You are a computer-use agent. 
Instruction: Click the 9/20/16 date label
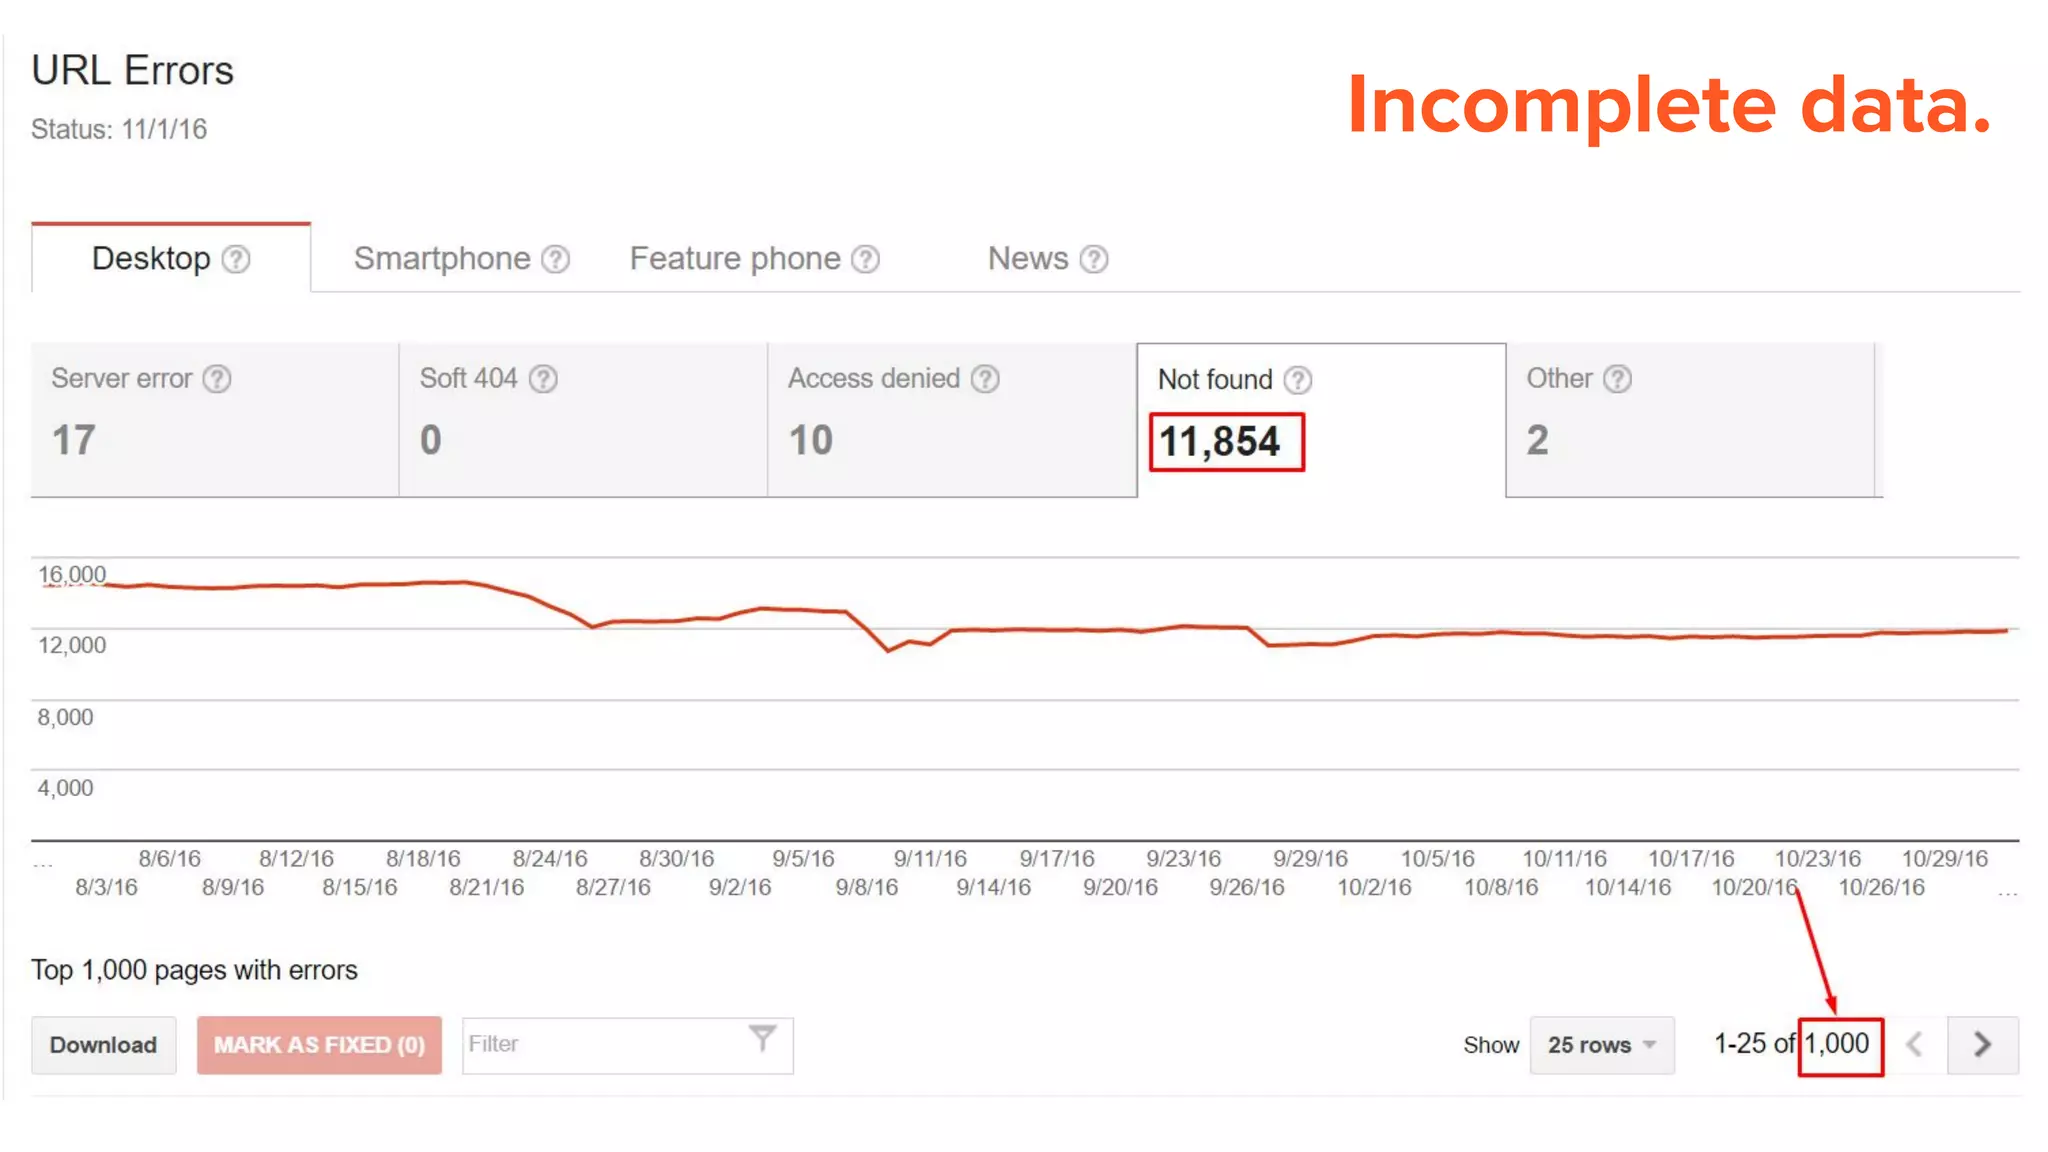(1120, 887)
